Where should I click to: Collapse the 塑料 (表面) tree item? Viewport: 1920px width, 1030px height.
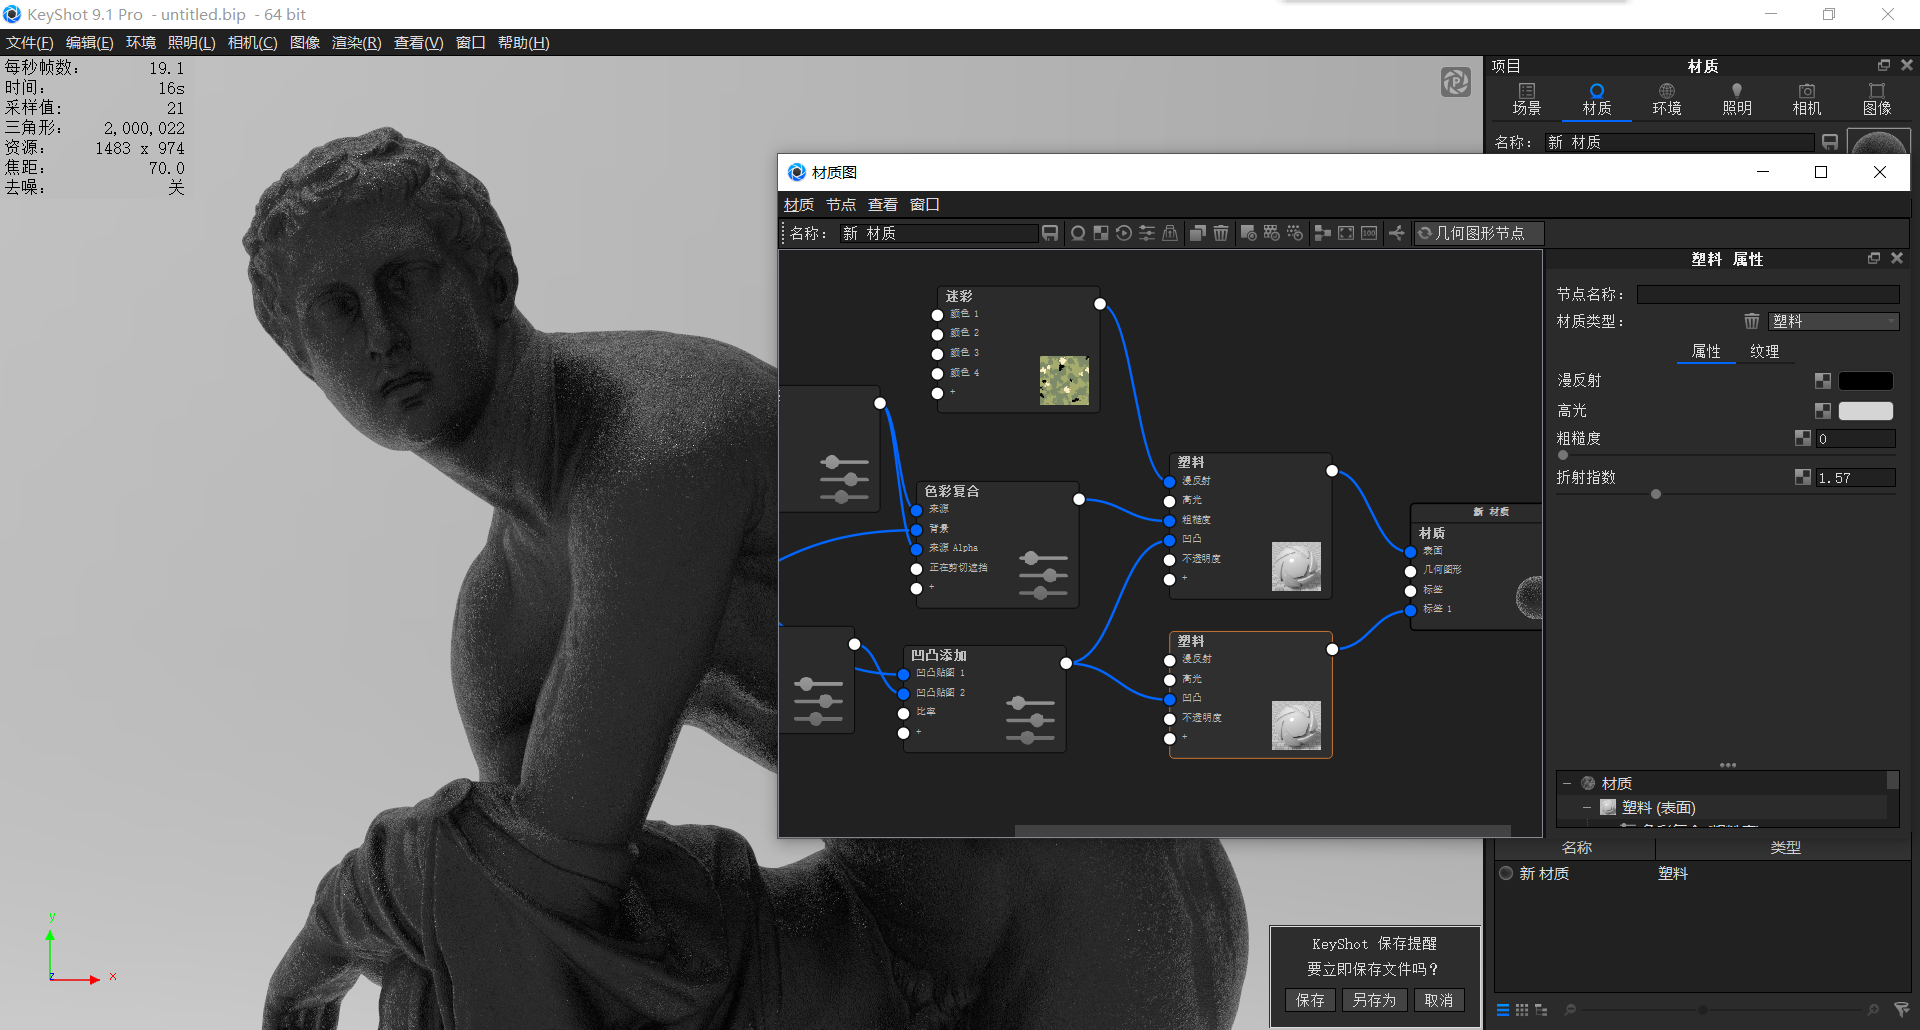[1586, 807]
